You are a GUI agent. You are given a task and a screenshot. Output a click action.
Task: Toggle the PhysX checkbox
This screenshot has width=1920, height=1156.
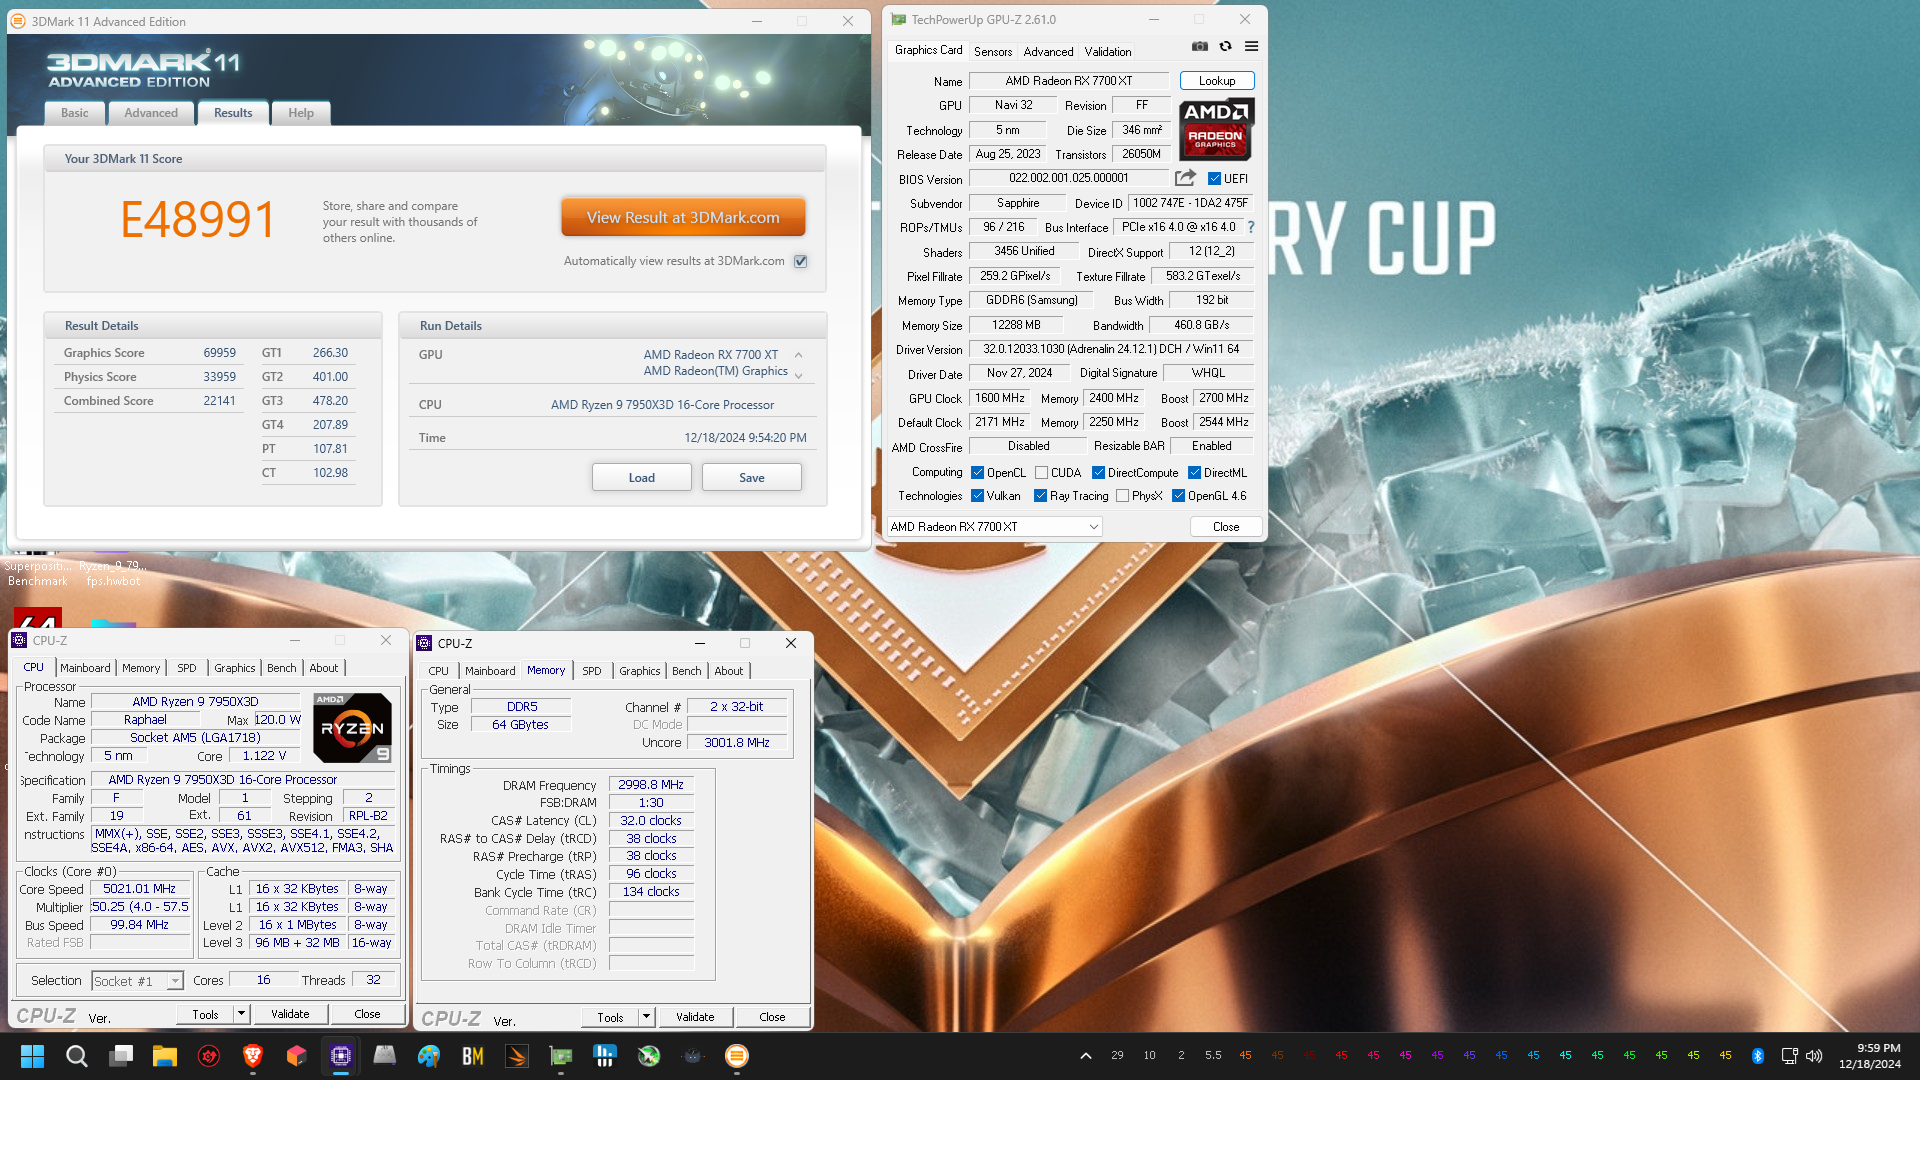[x=1123, y=496]
